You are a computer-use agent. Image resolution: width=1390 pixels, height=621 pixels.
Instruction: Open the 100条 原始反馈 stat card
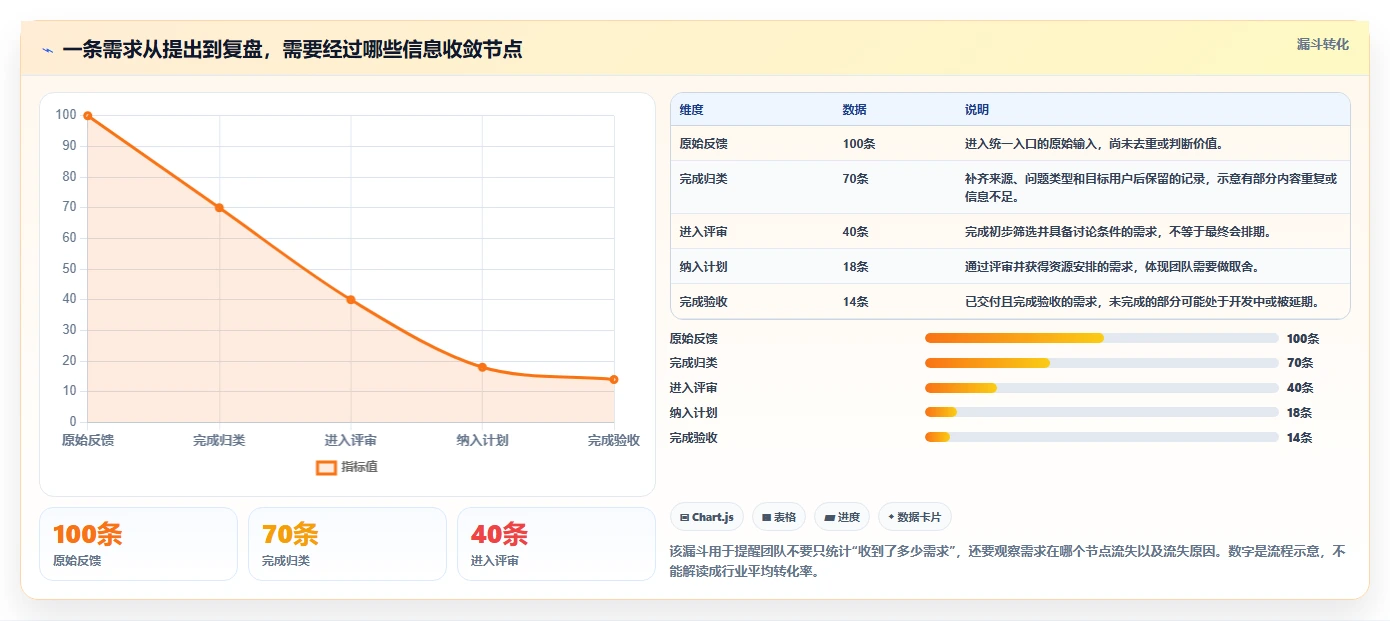(x=139, y=544)
